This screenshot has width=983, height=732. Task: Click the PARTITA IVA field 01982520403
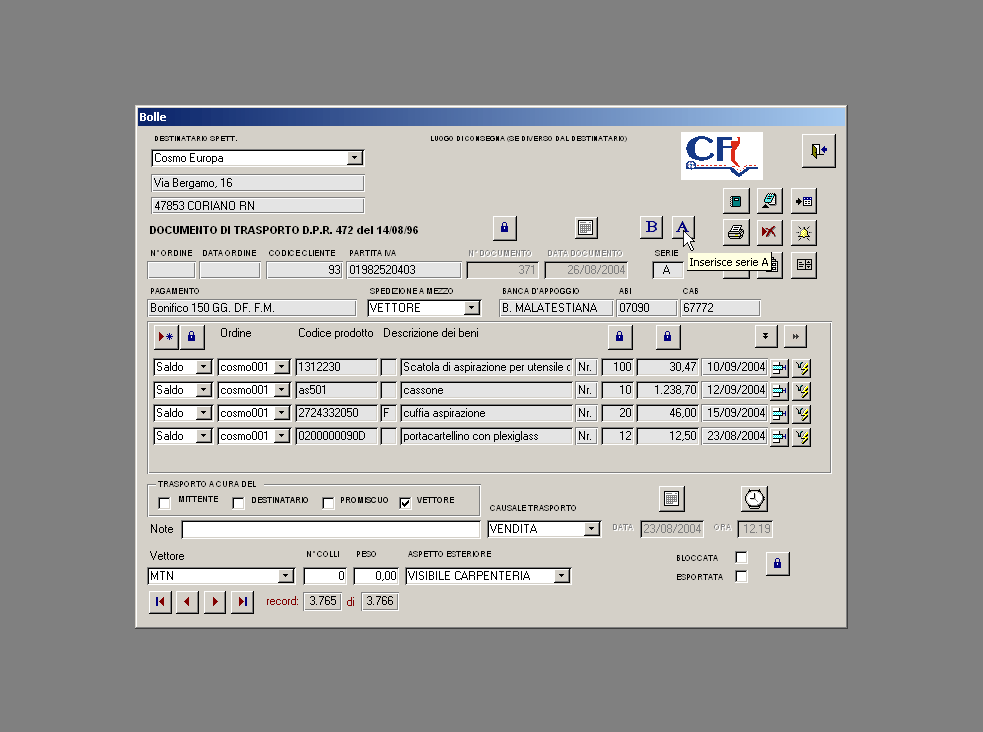tap(404, 270)
